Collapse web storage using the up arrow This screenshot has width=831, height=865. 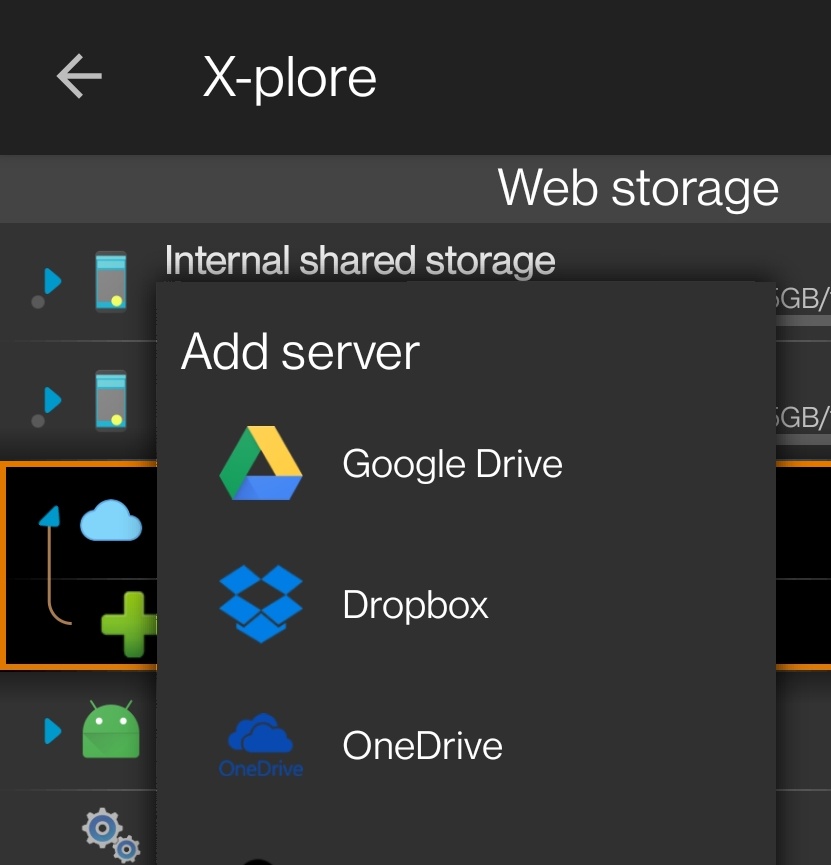(50, 517)
